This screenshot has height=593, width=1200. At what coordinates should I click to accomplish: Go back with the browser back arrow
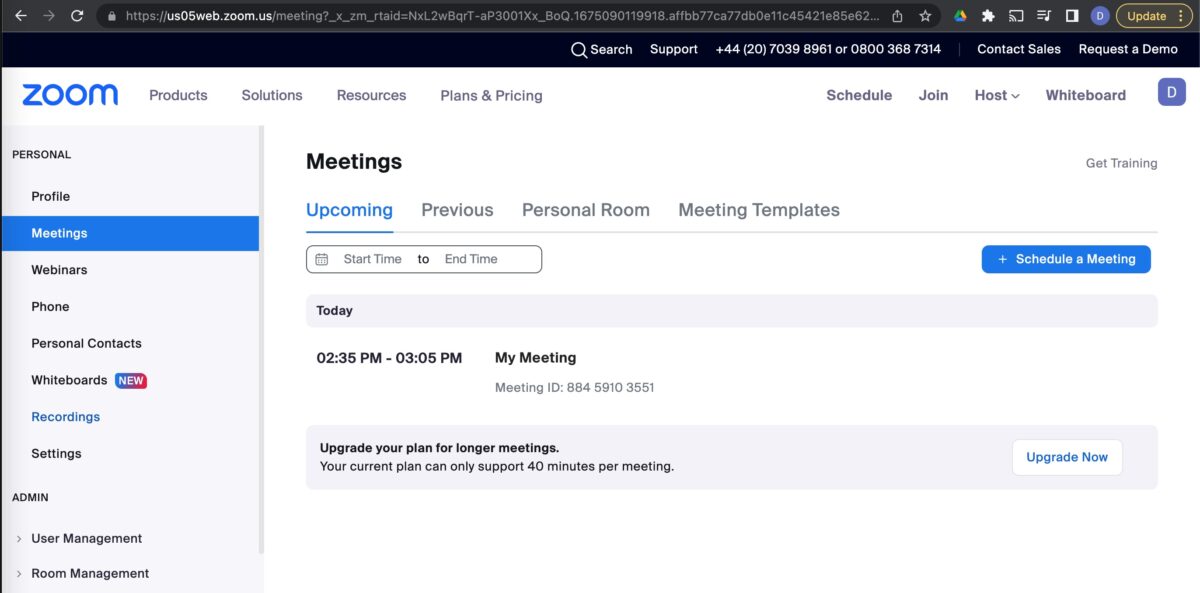click(x=20, y=16)
